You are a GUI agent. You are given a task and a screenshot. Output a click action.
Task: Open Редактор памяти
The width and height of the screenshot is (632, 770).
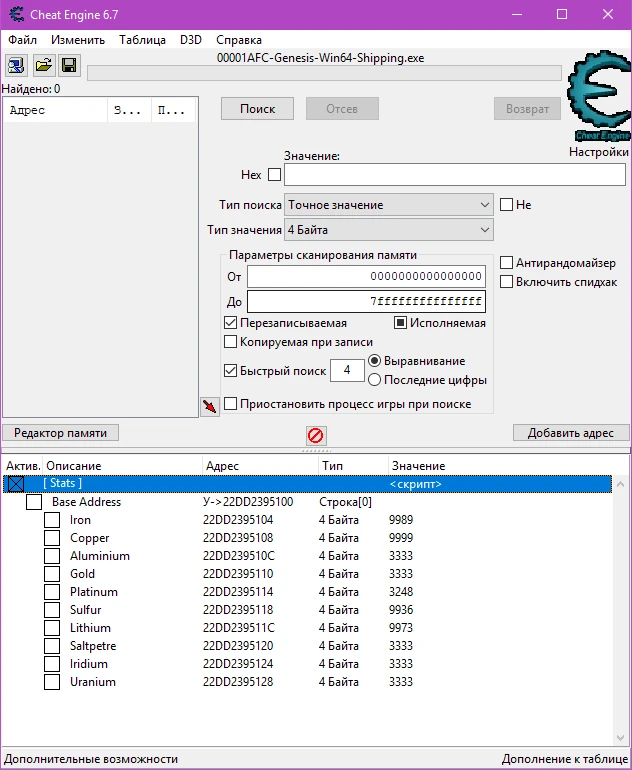[x=60, y=433]
